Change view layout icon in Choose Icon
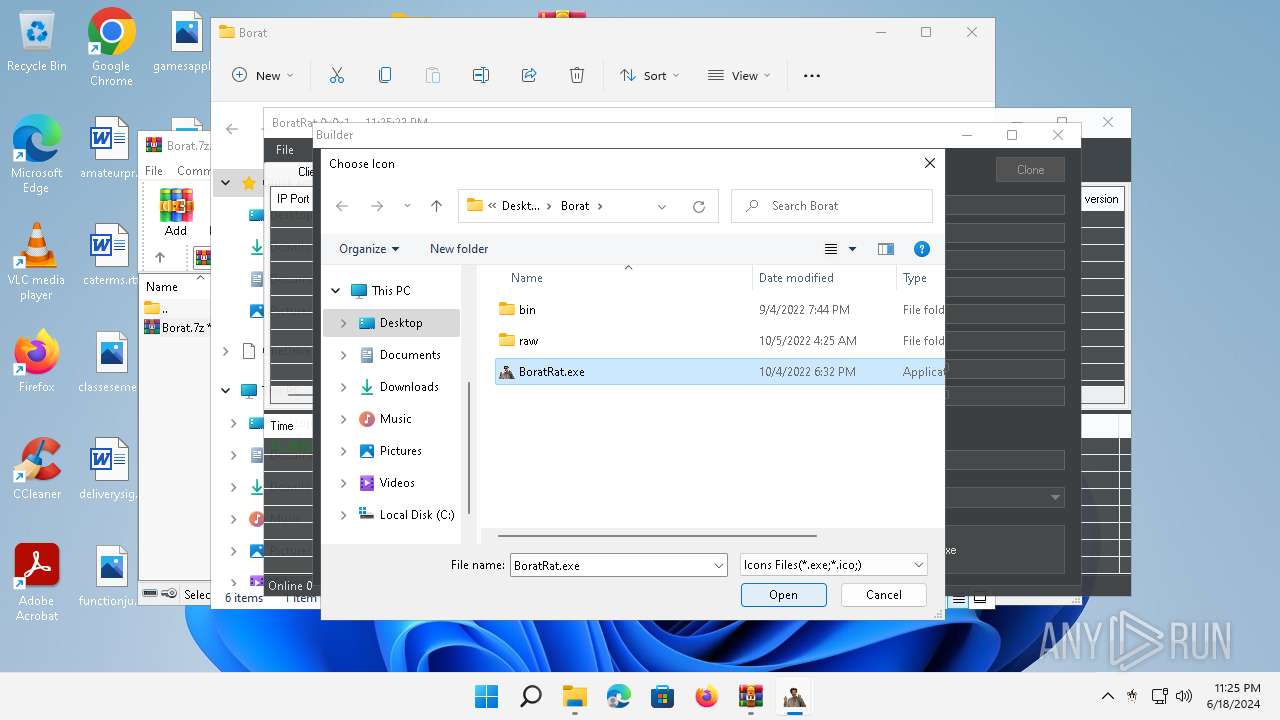Screen dimensions: 1280x720 click(831, 249)
